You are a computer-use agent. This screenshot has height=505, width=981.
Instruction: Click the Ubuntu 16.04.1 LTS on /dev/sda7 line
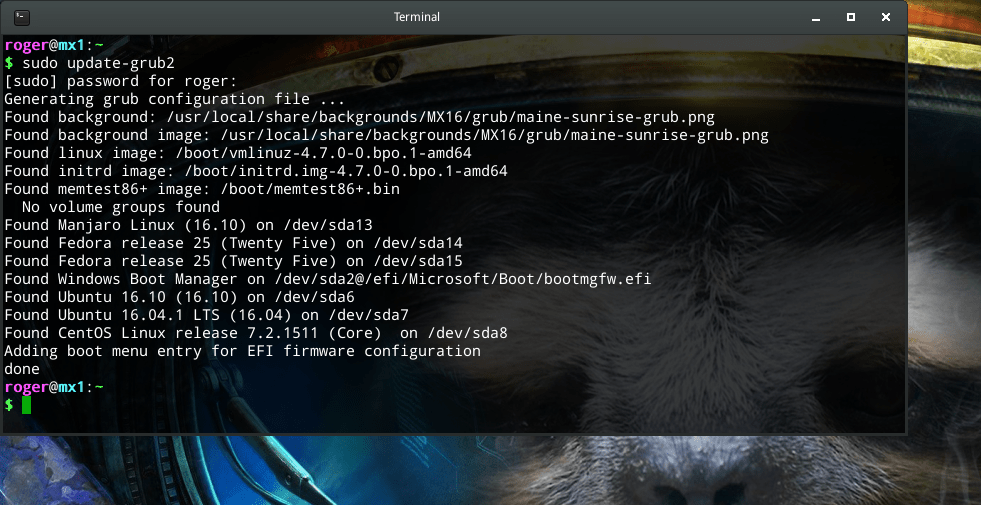pyautogui.click(x=206, y=315)
